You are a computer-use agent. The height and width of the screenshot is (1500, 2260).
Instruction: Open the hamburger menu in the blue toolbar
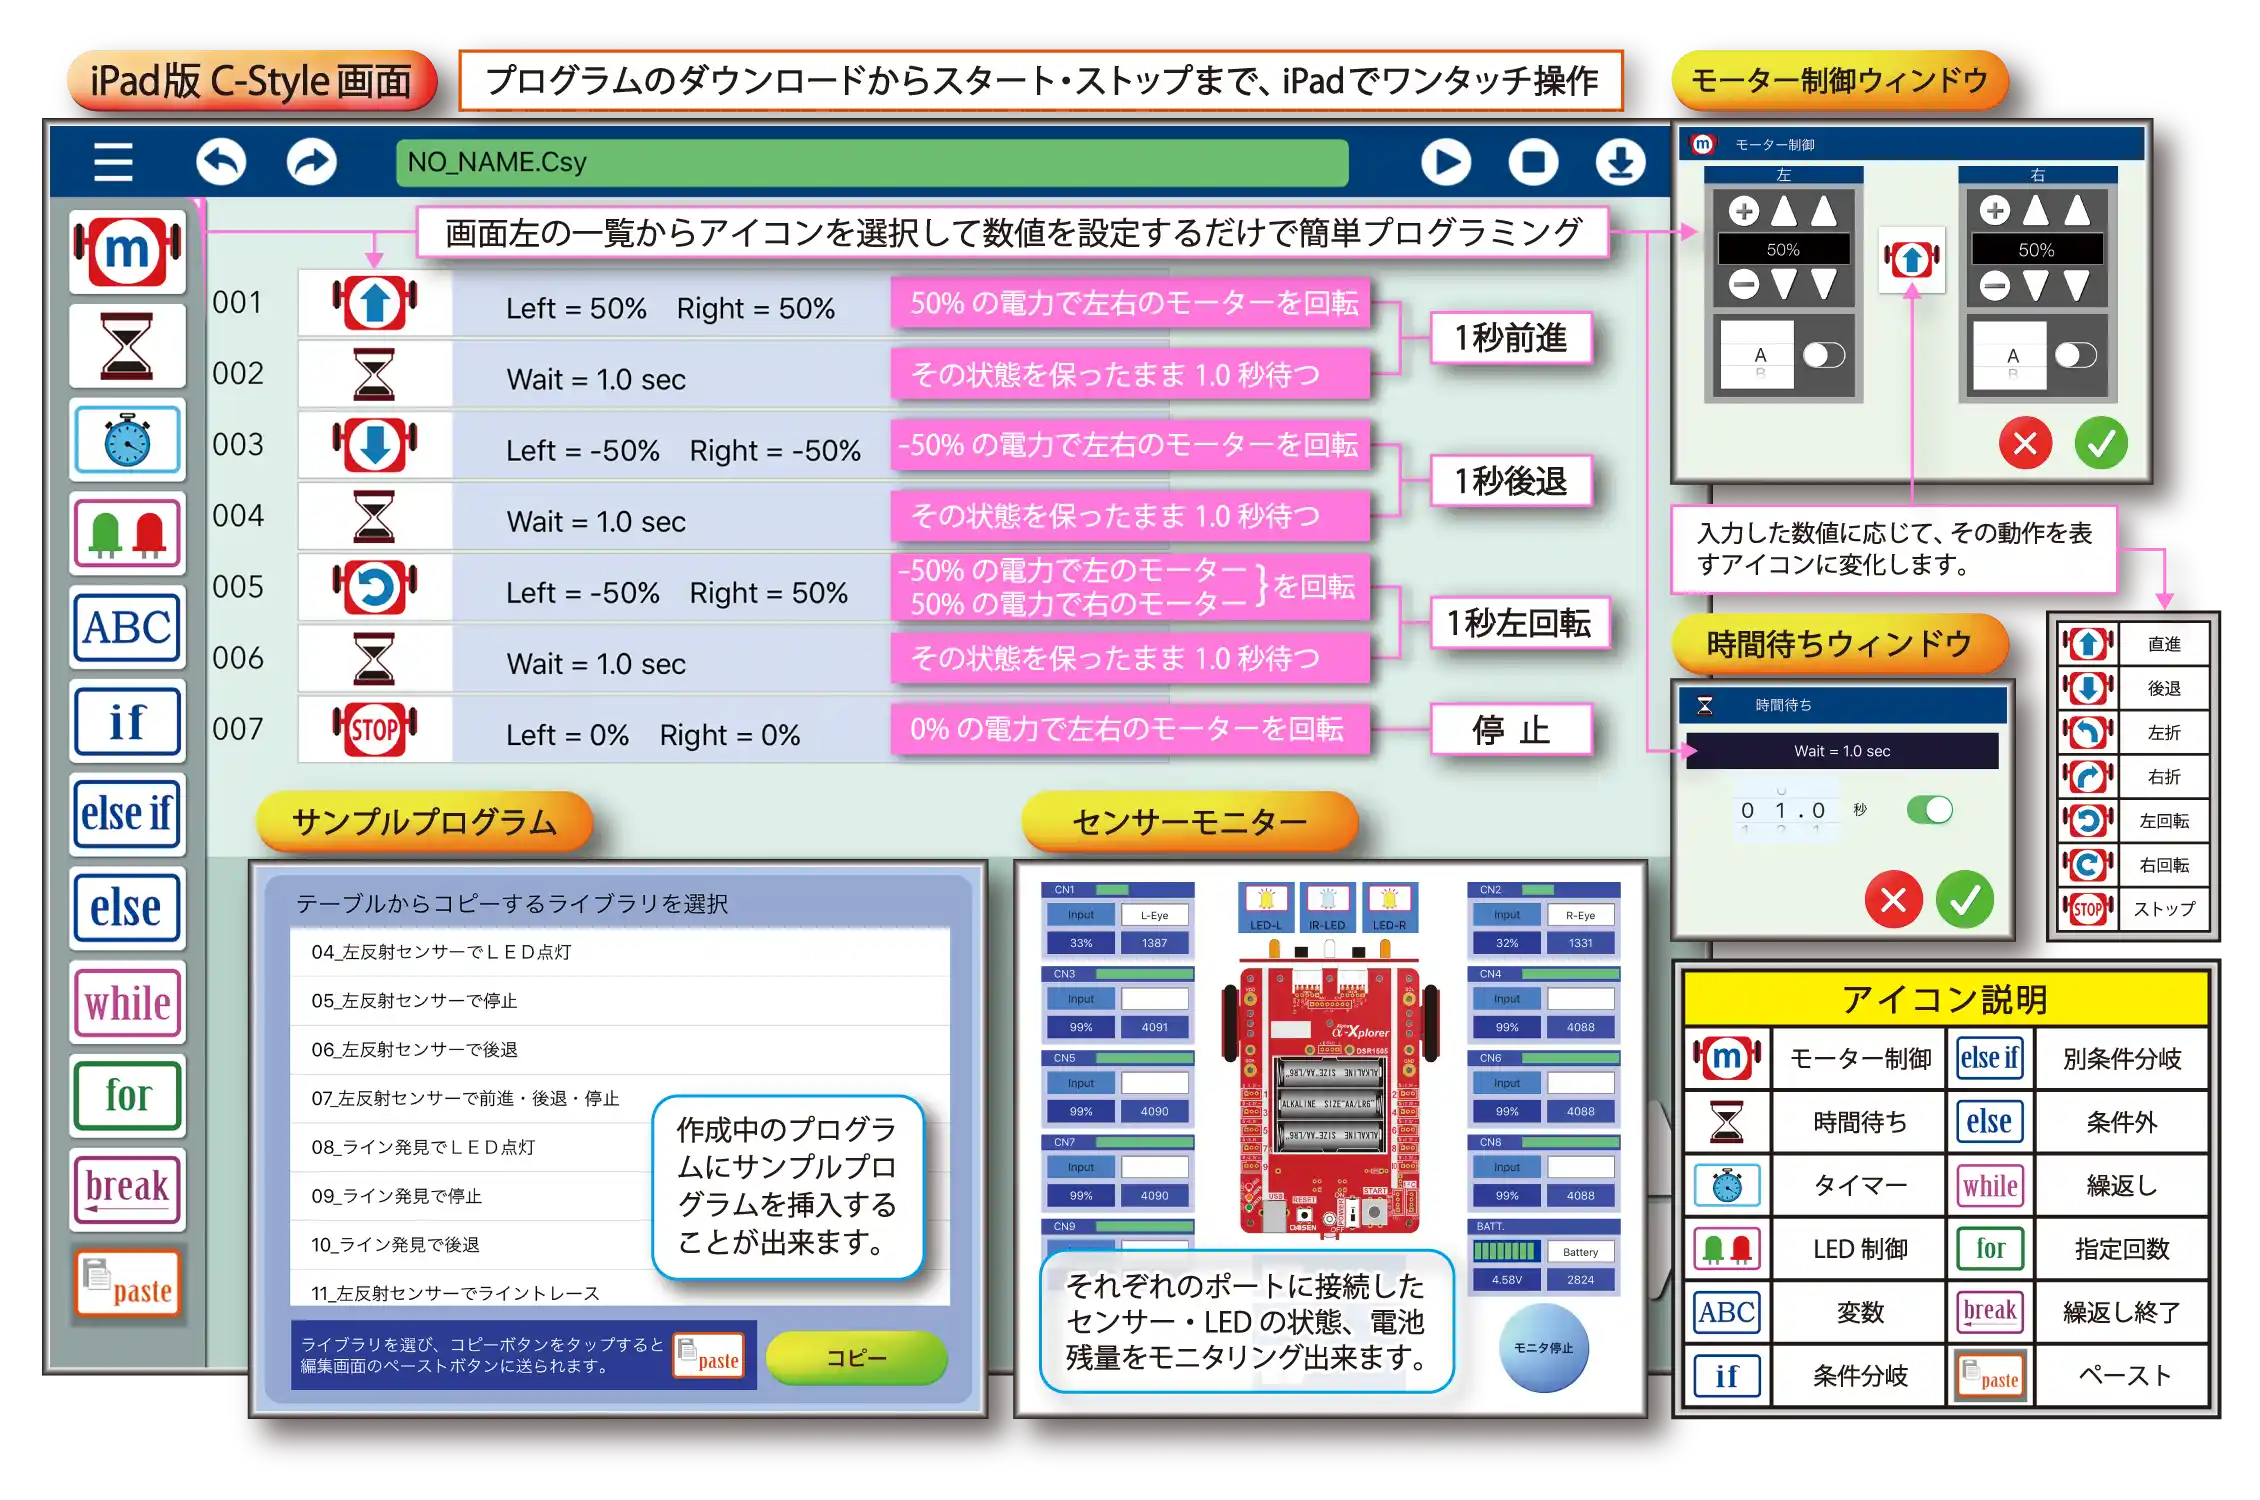coord(113,161)
